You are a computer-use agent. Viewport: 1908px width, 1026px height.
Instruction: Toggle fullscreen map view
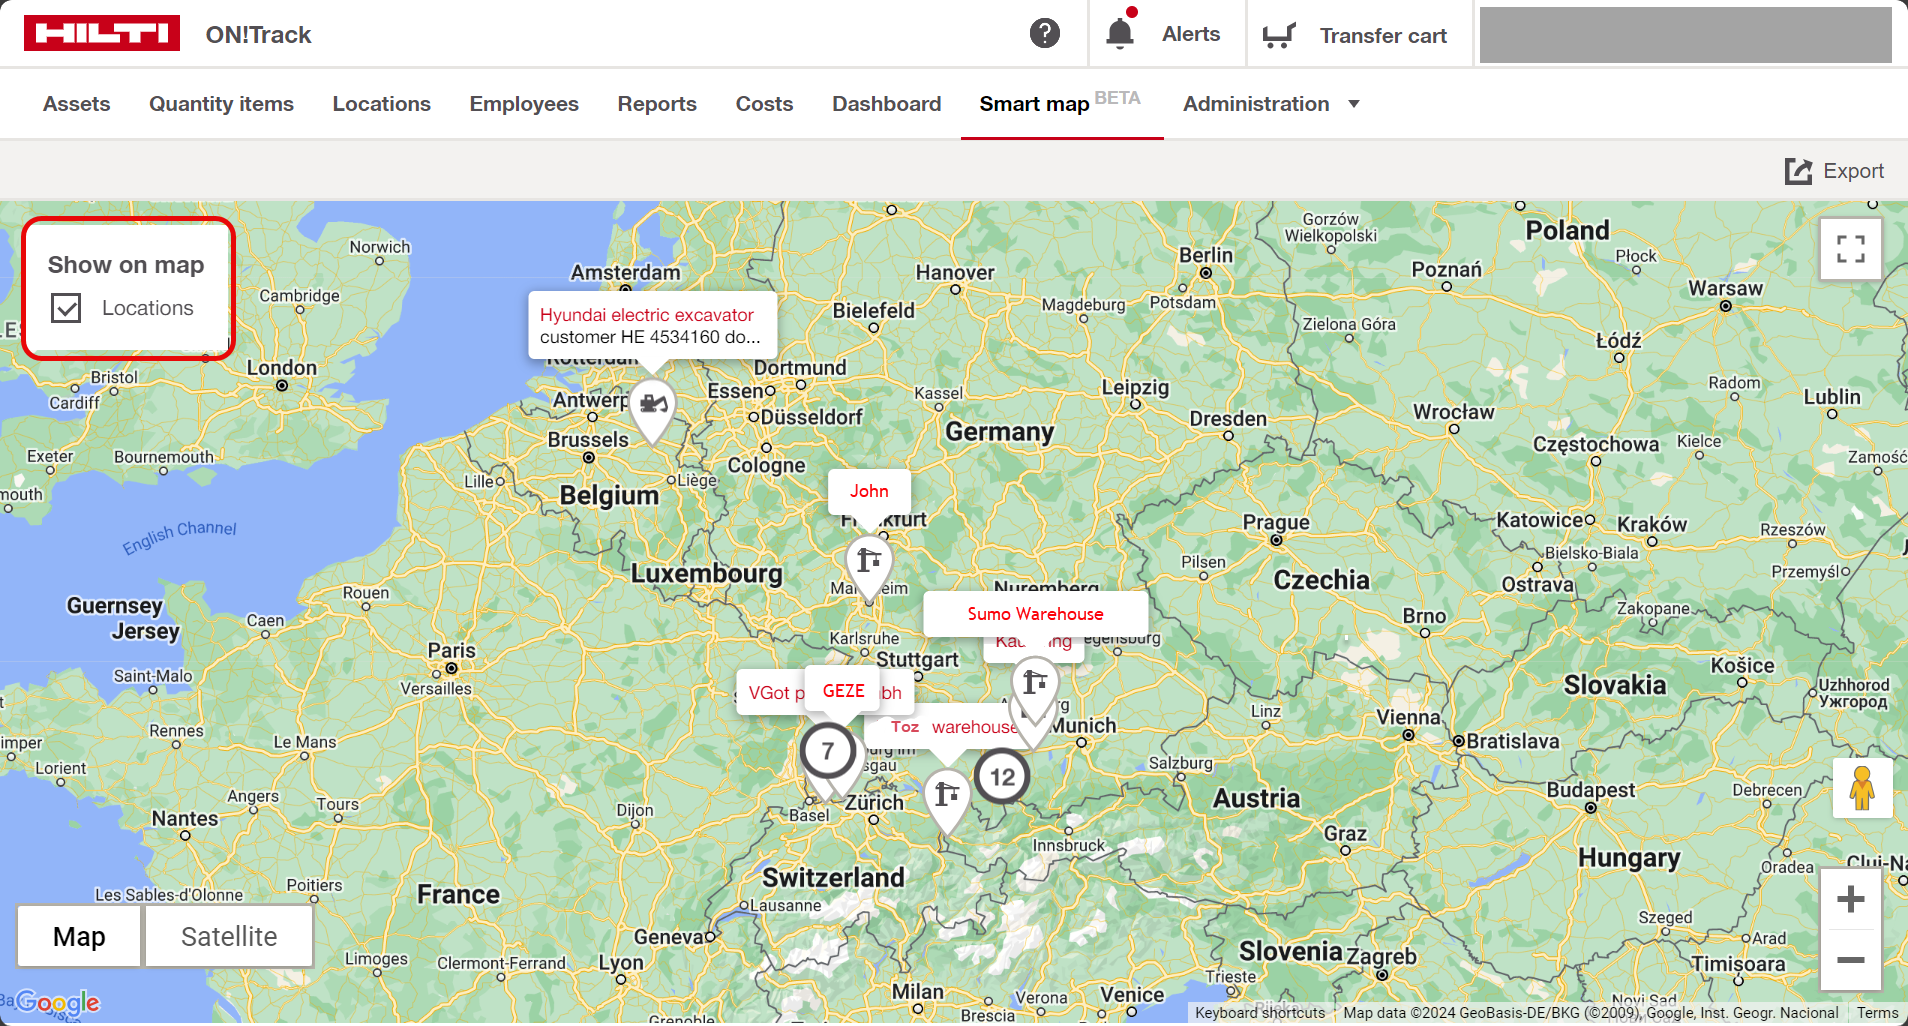tap(1850, 249)
